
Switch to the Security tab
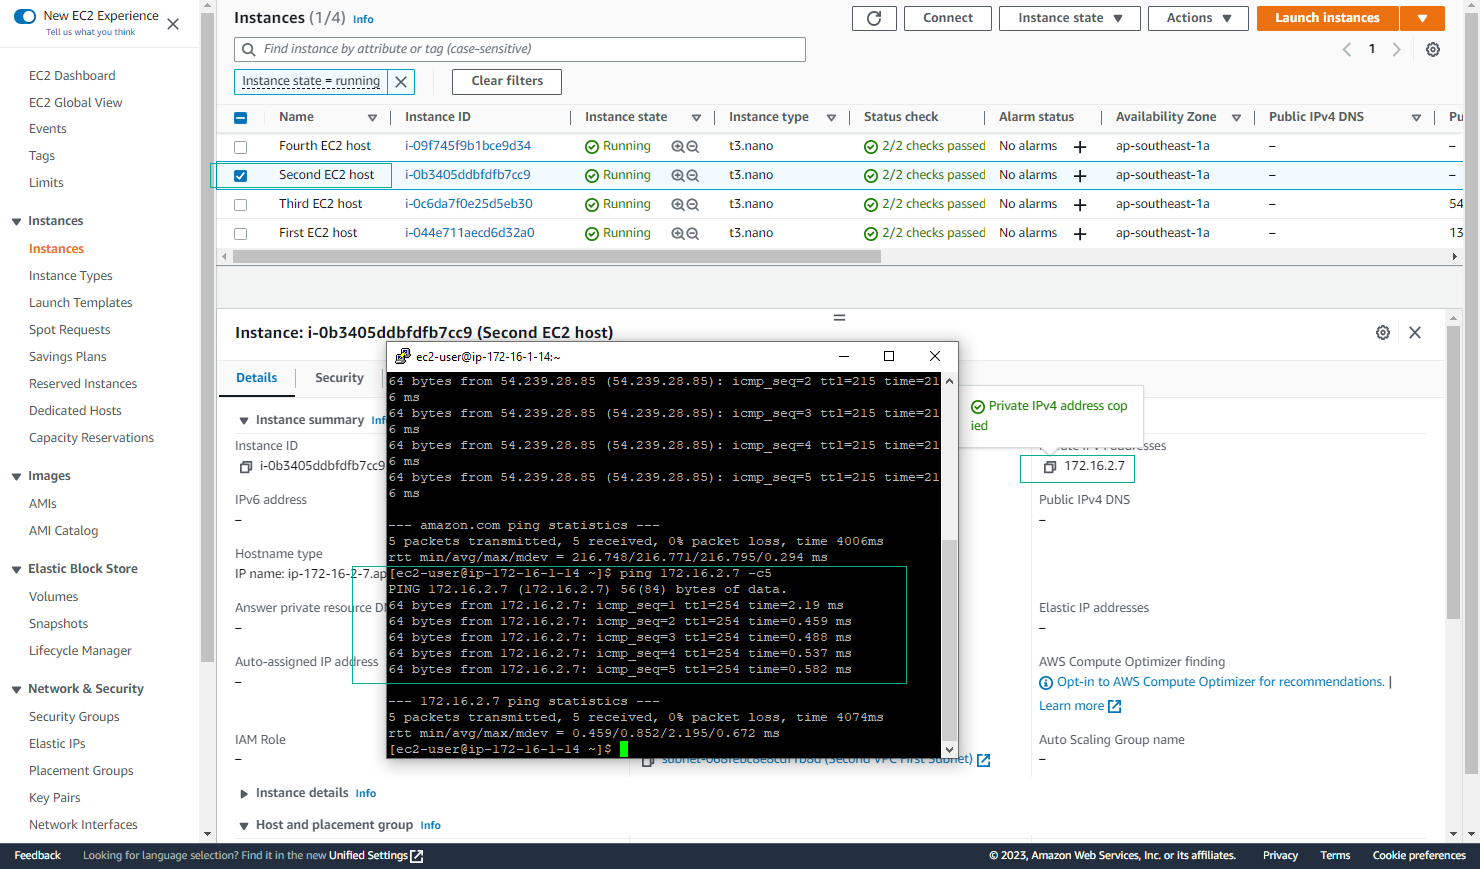click(339, 378)
